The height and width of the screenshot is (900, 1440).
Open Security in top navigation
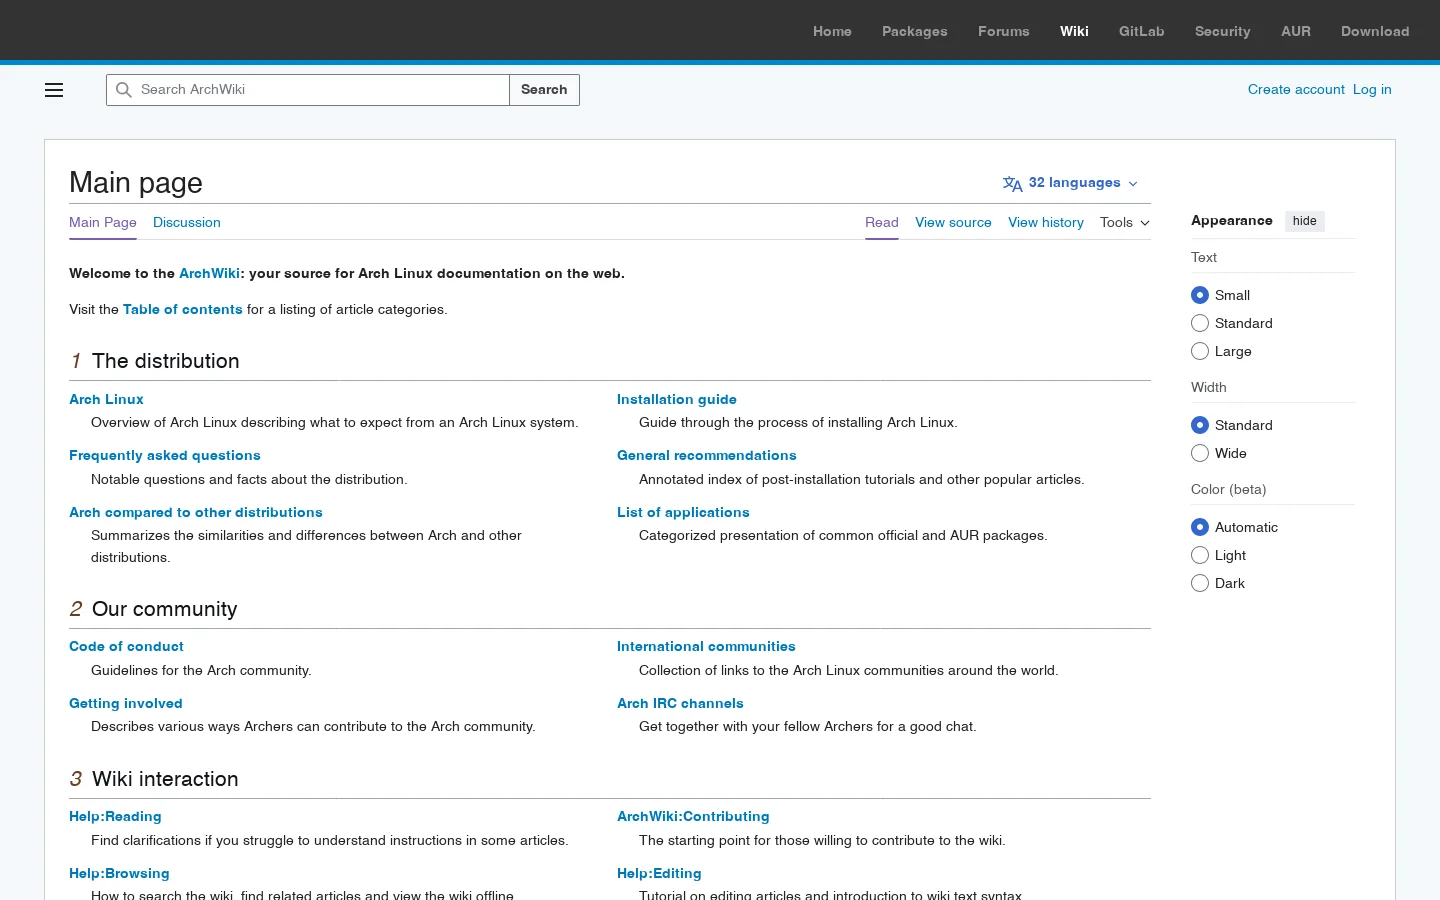(x=1223, y=31)
